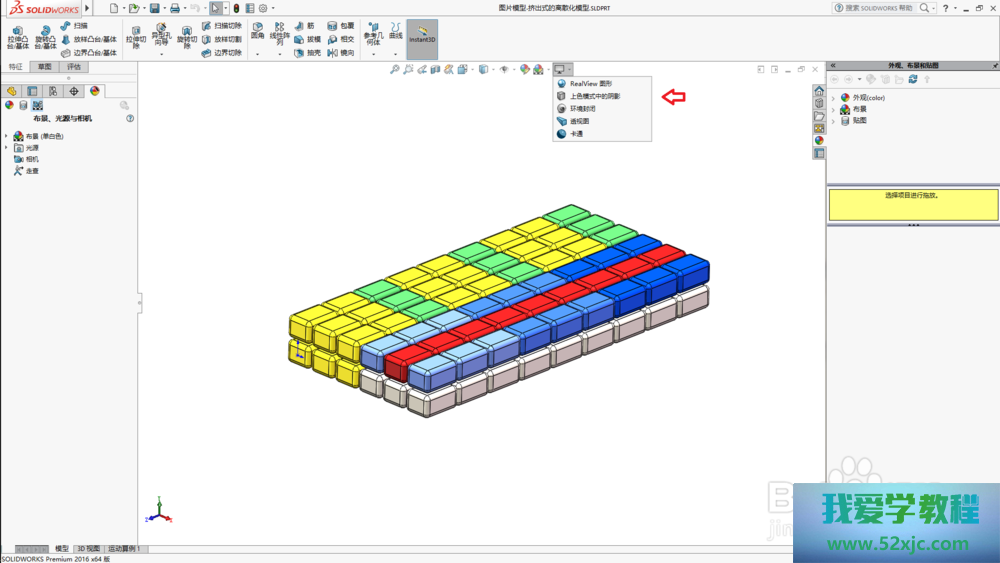Select the 旋转凸台/基体 revolve boss tool

point(45,37)
